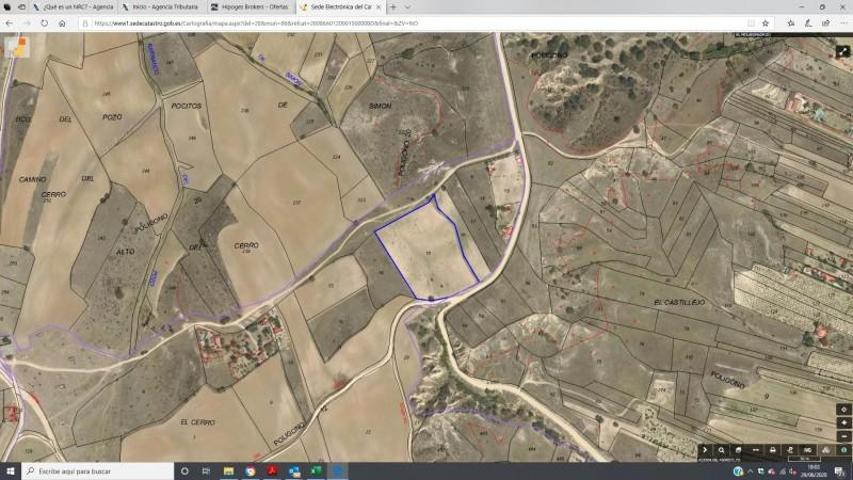This screenshot has width=853, height=480.
Task: Click the browser refresh button
Action: pyautogui.click(x=45, y=23)
